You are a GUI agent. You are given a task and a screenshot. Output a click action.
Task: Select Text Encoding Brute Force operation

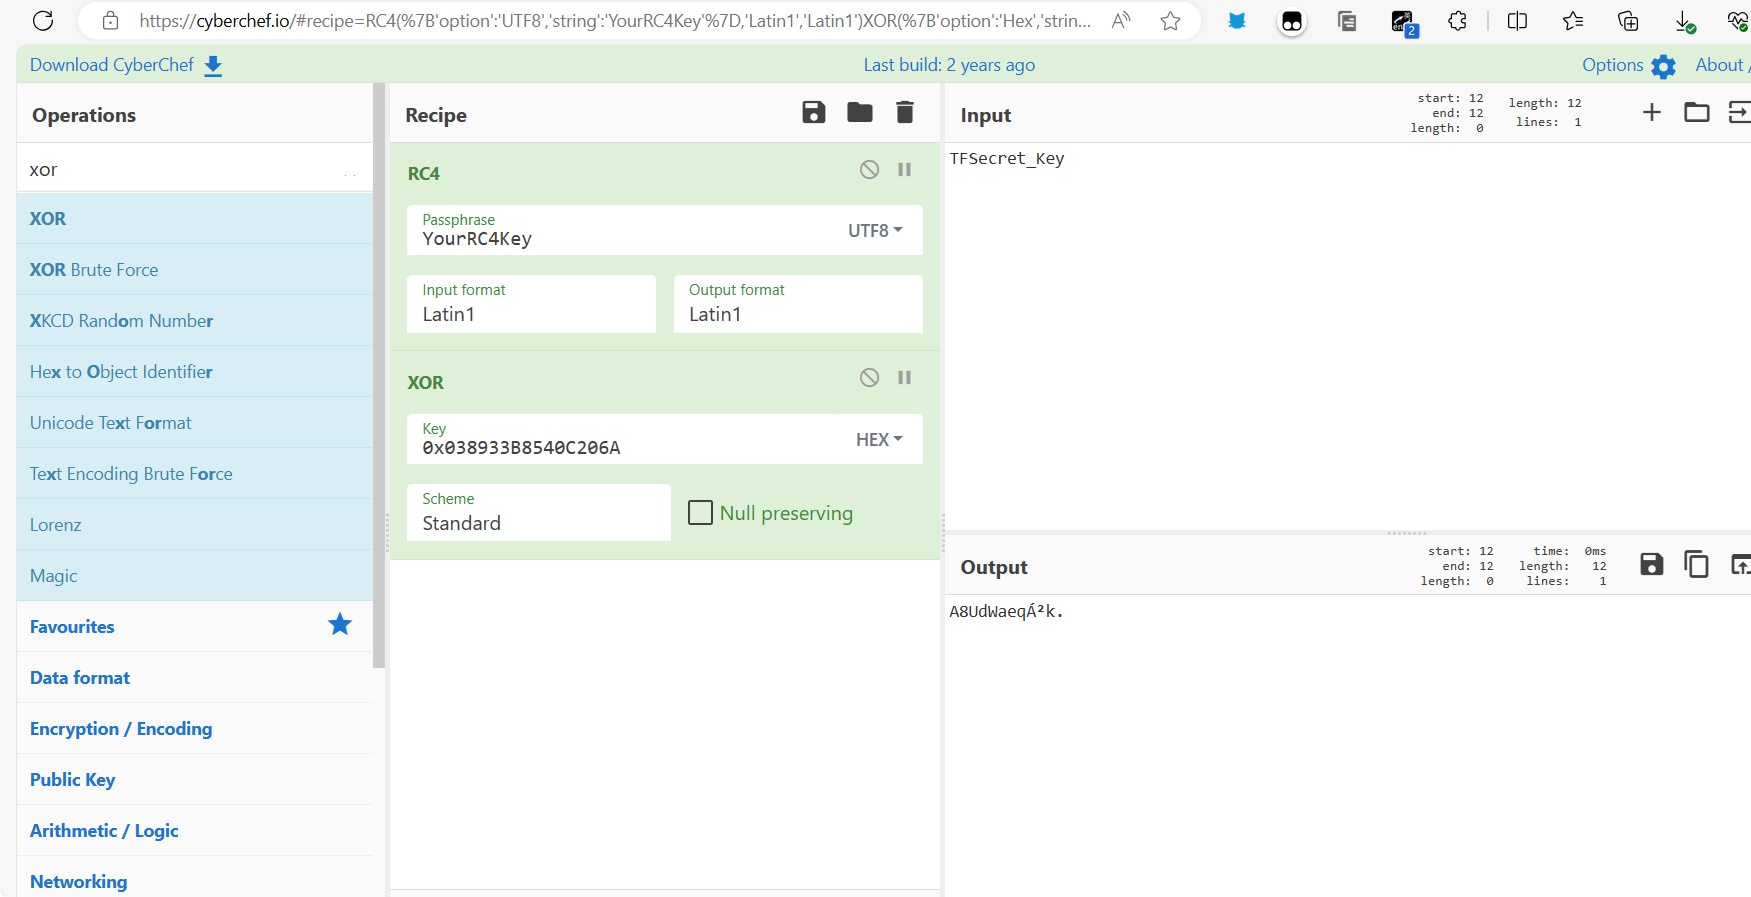pos(194,473)
